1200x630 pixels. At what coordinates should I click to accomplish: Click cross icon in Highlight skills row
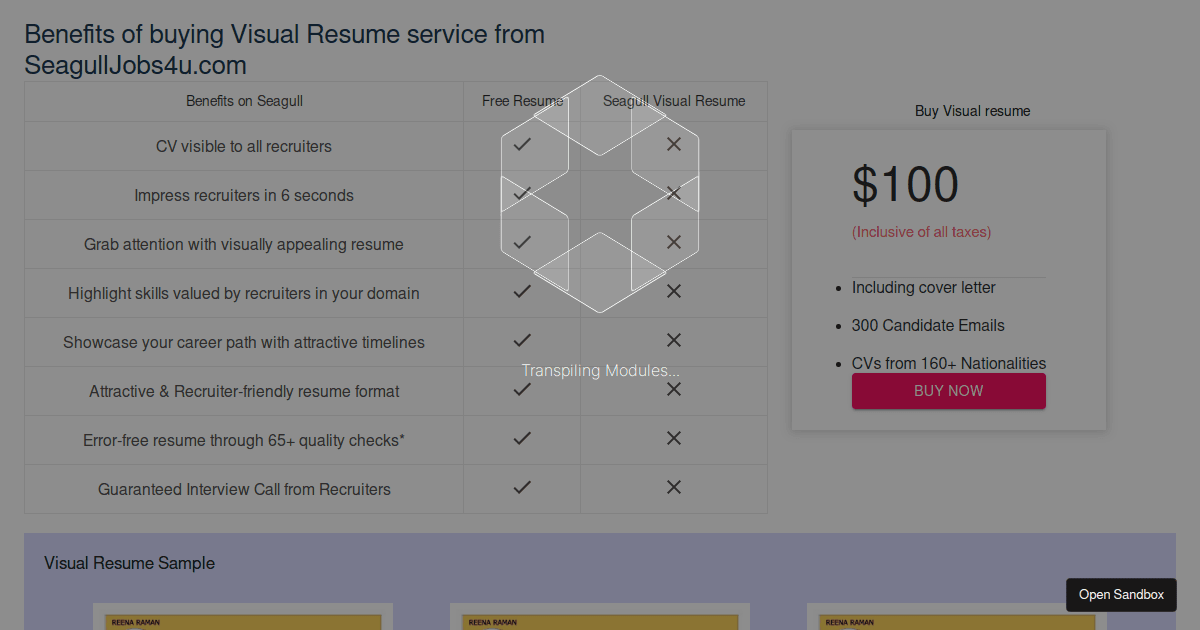[x=673, y=292]
